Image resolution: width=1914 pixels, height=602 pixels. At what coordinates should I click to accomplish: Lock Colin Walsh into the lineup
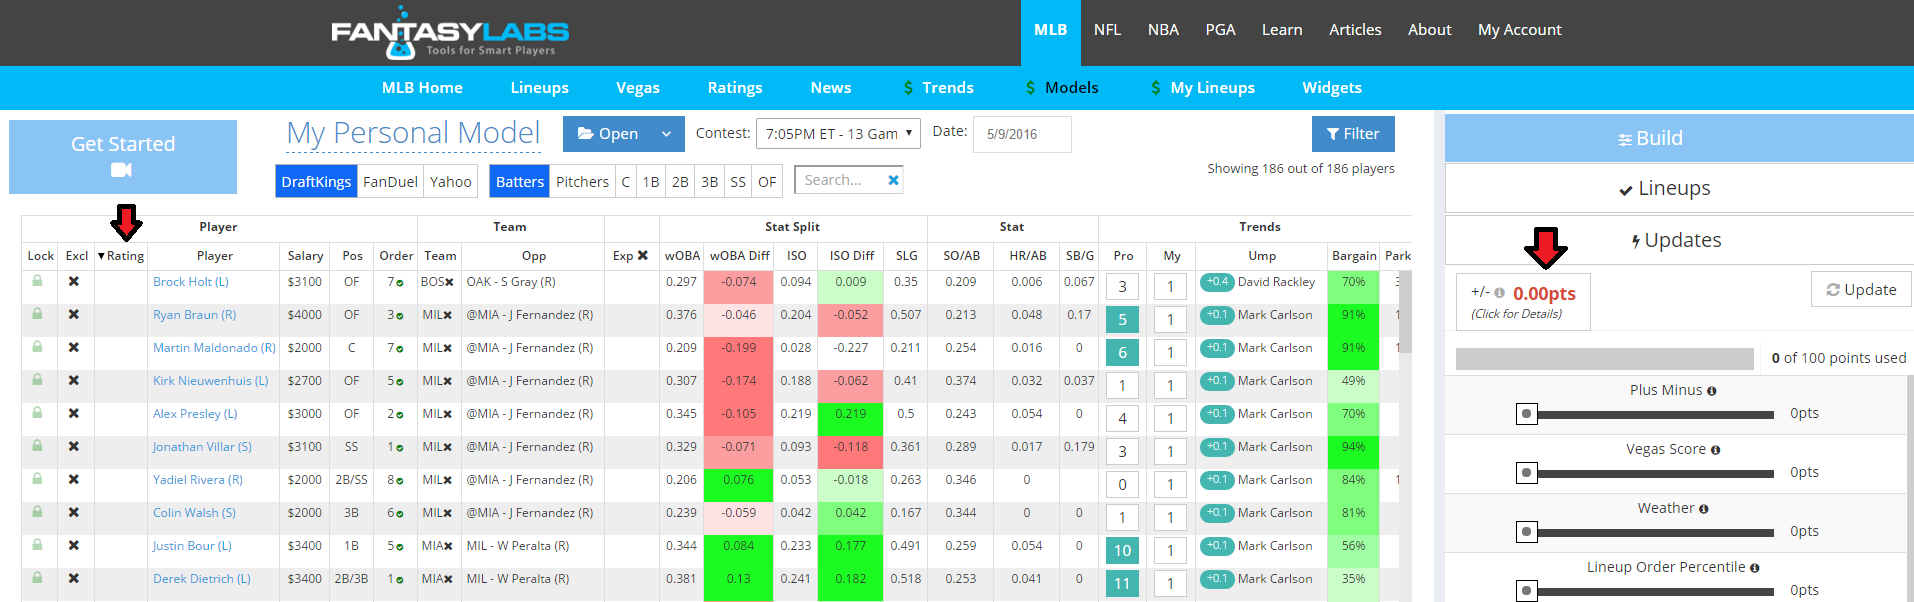click(37, 512)
